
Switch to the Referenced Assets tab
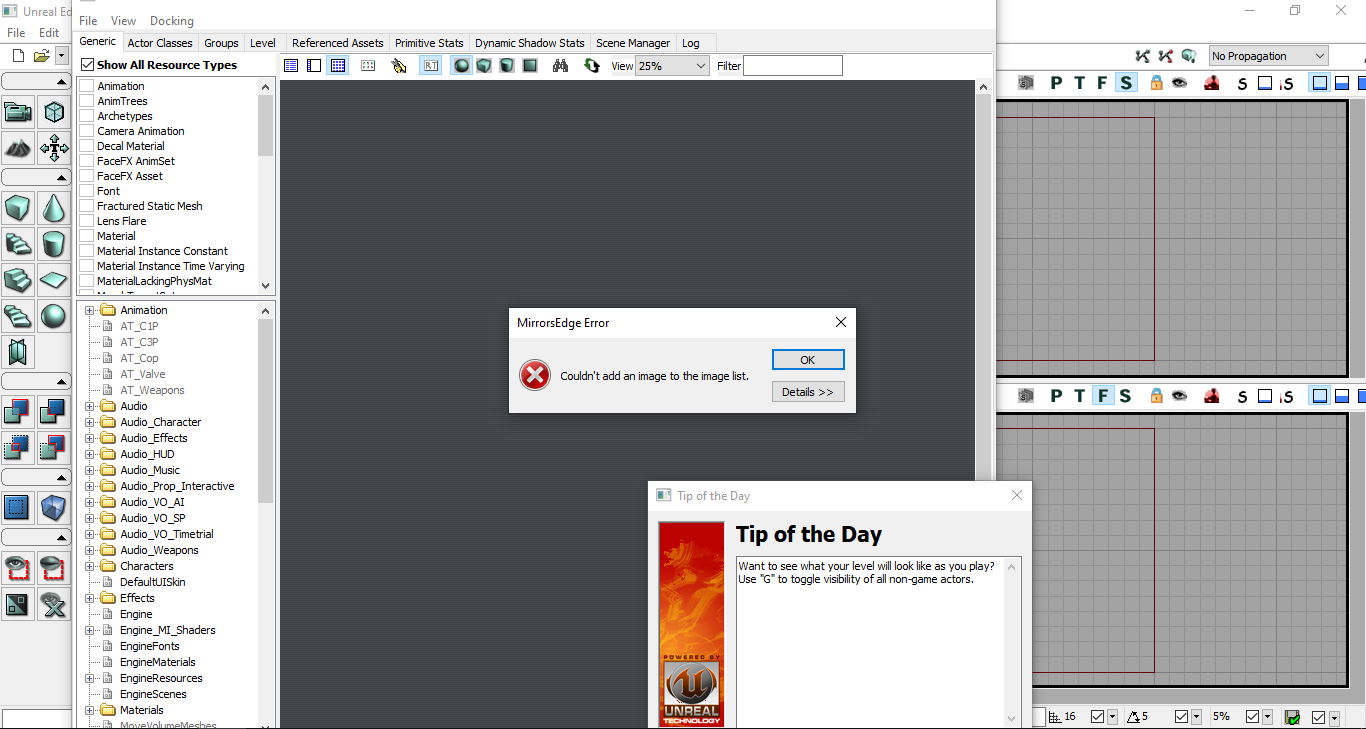click(x=338, y=43)
